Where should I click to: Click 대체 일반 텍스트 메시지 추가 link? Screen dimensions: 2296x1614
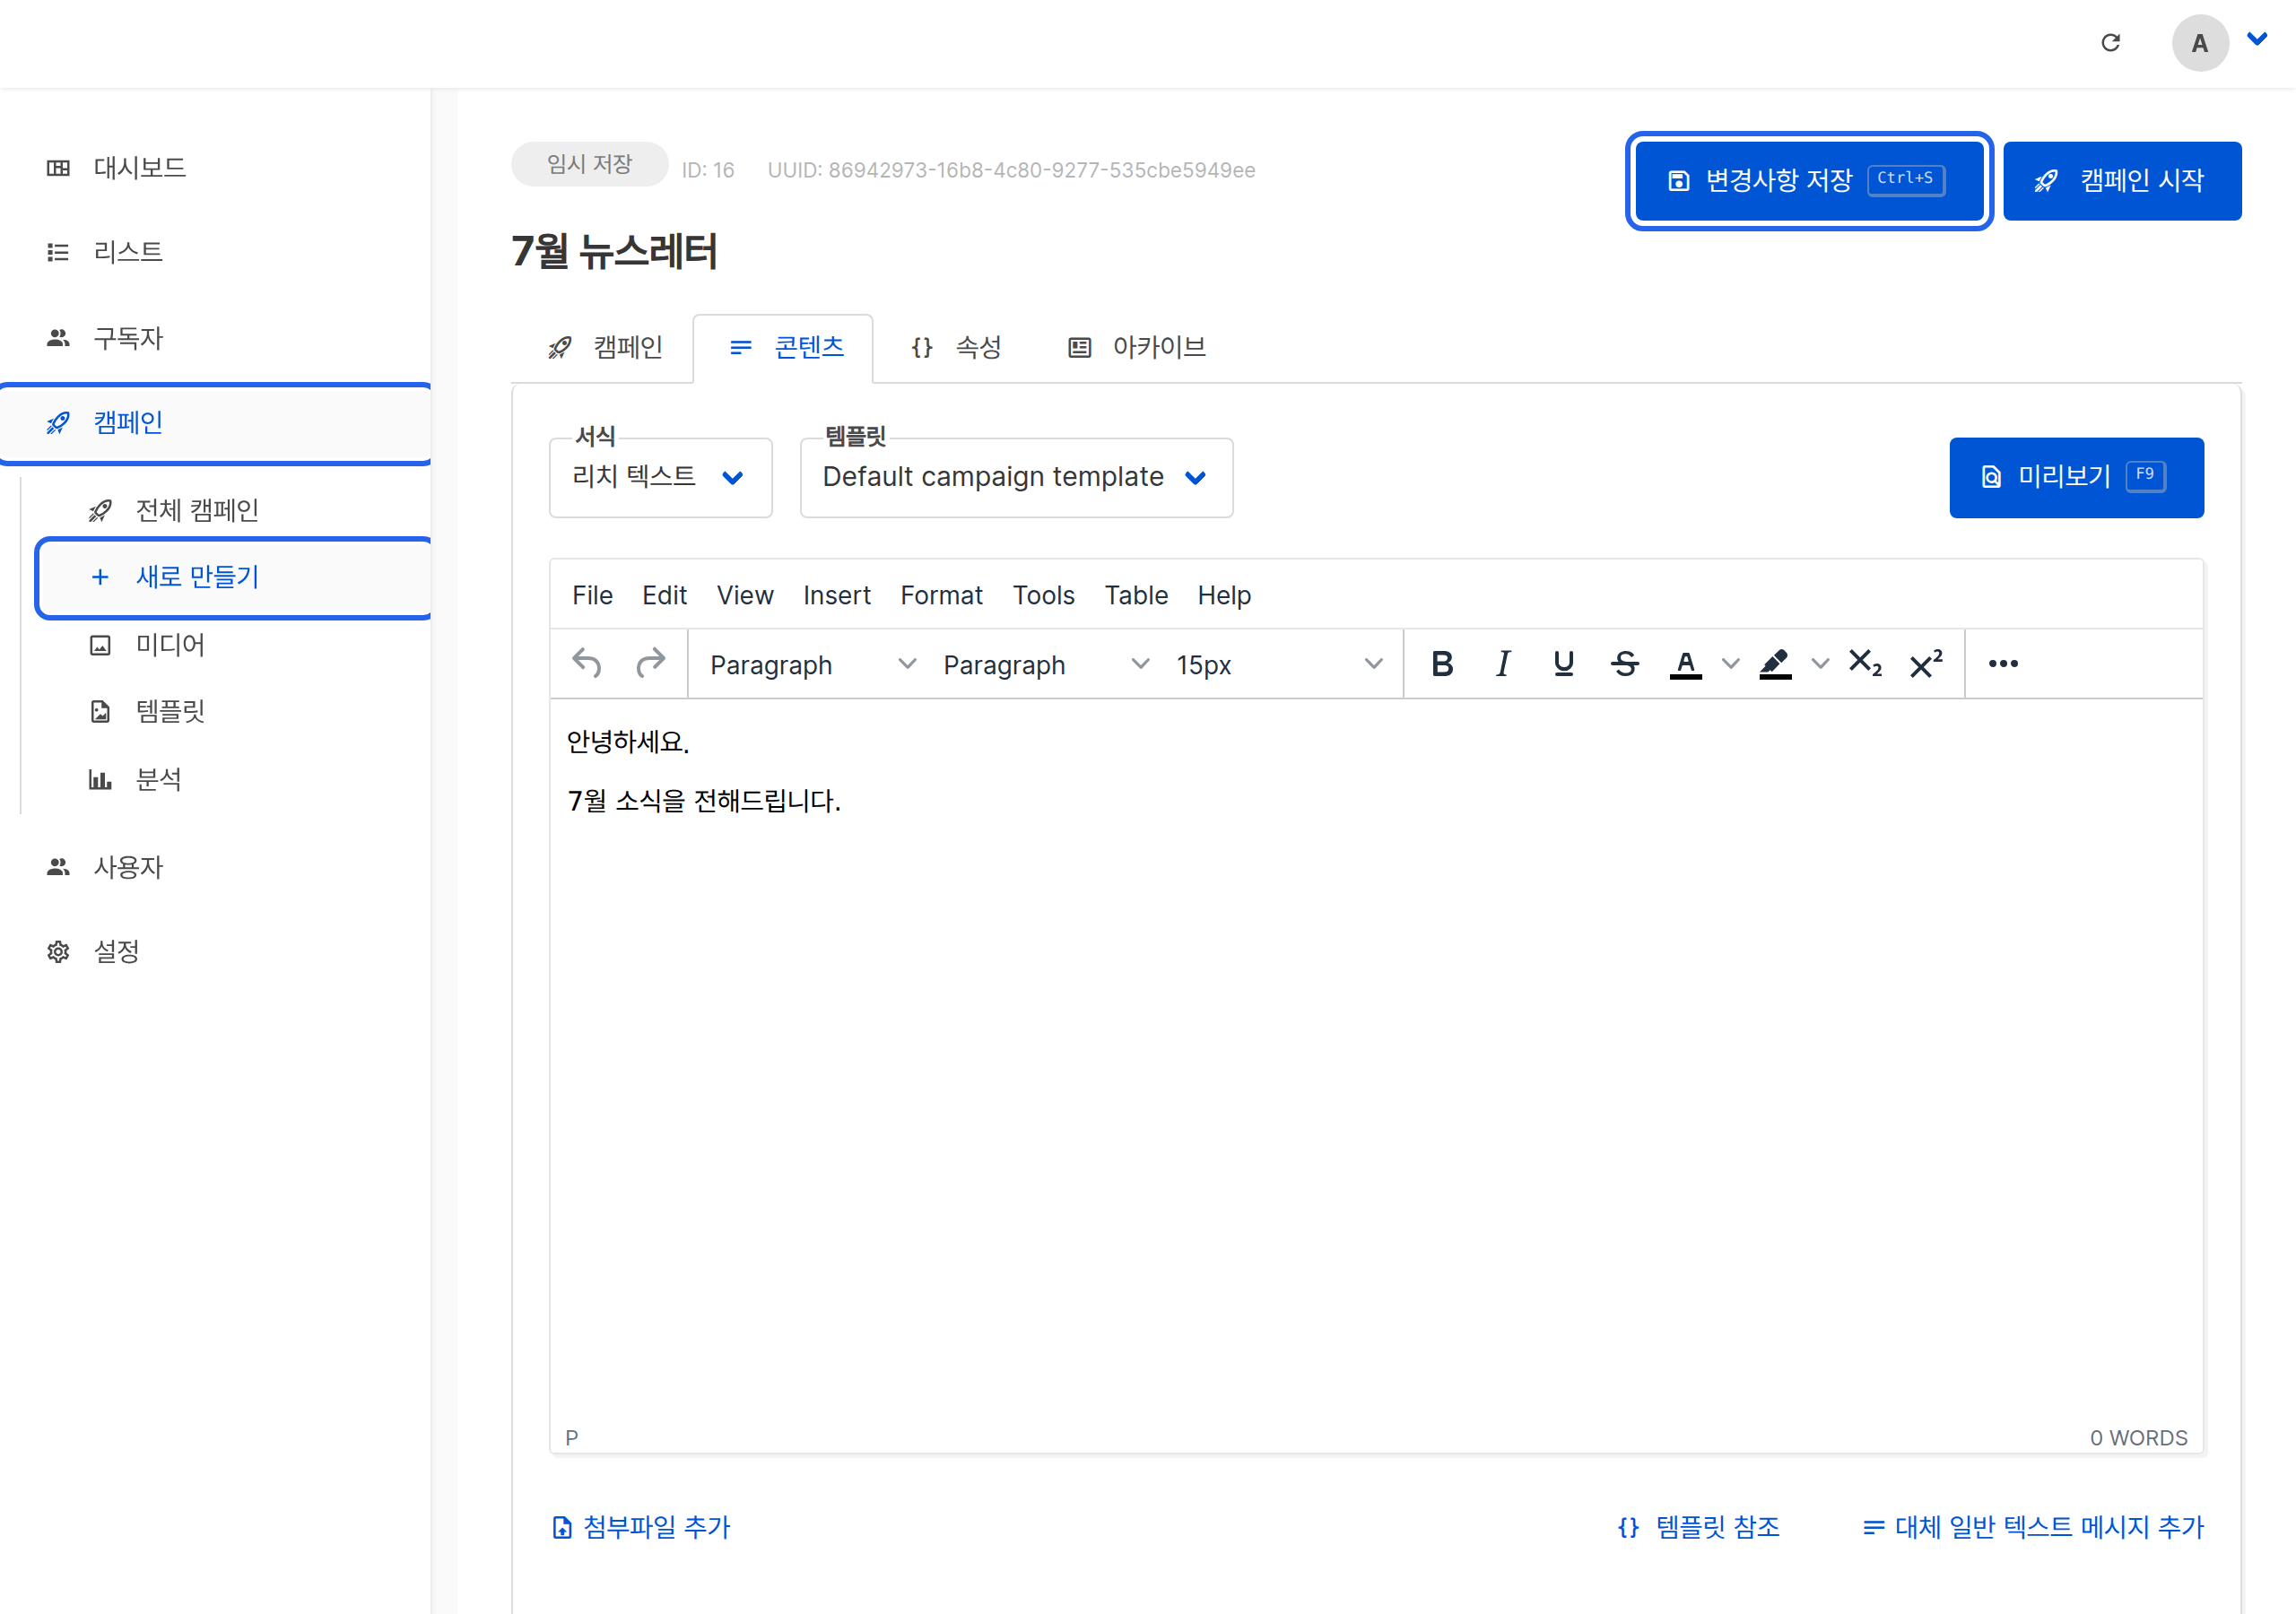point(2033,1527)
